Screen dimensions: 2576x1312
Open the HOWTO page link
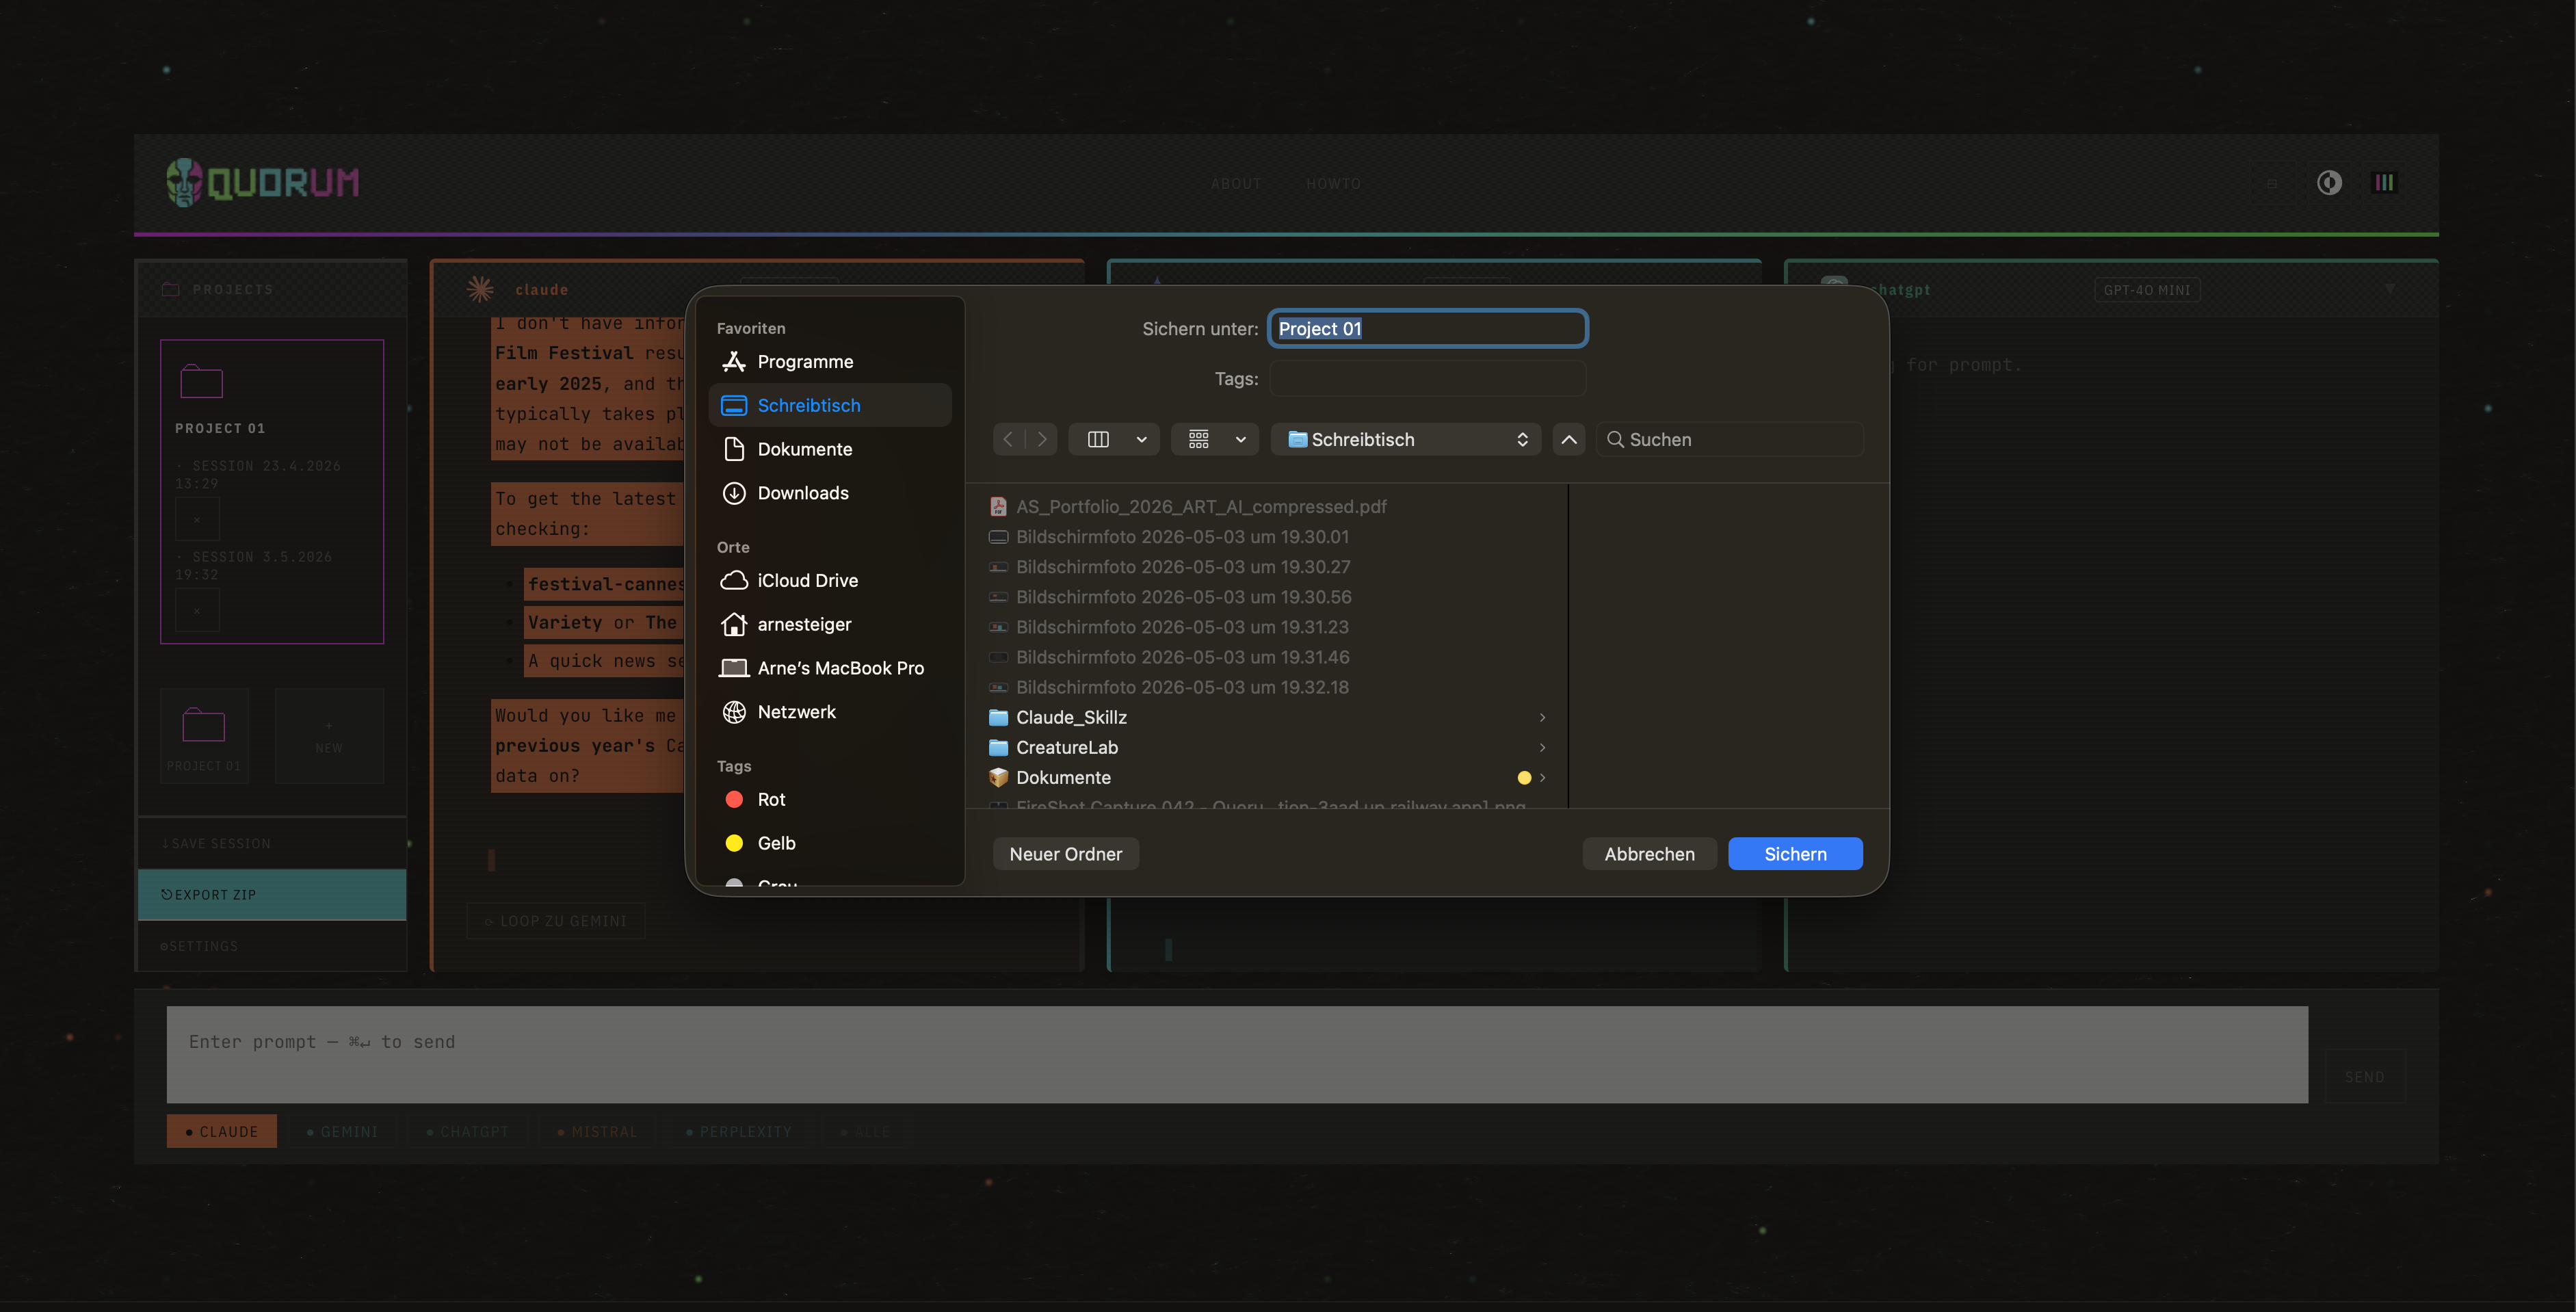point(1333,184)
